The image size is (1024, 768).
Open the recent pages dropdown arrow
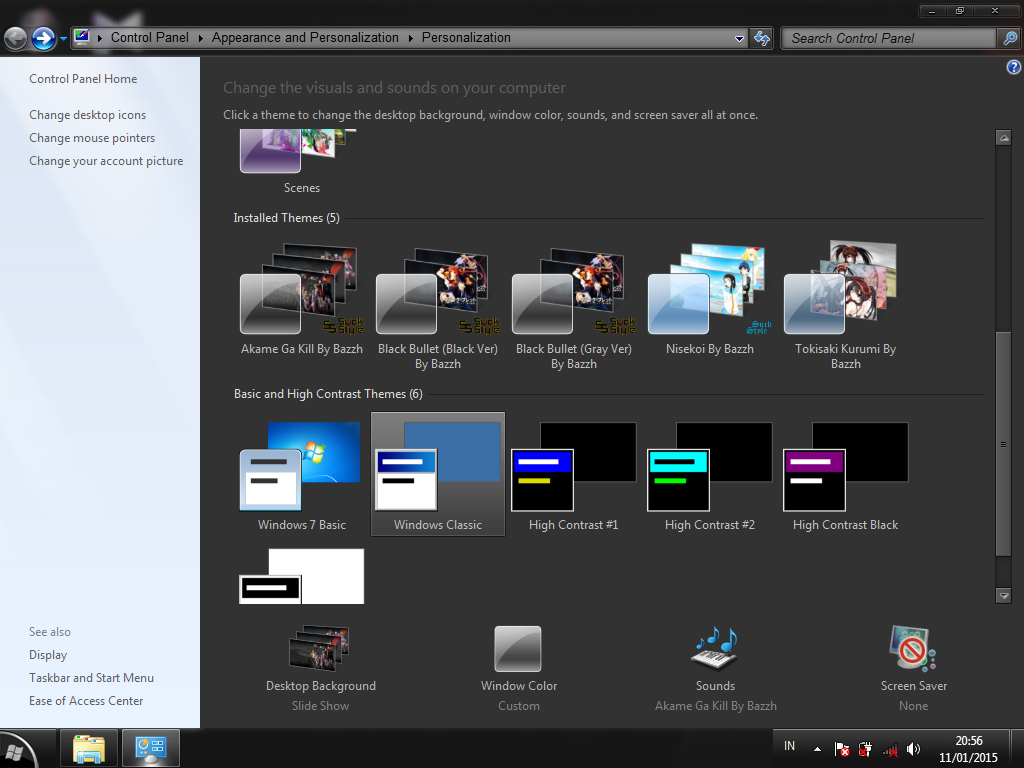tap(63, 39)
